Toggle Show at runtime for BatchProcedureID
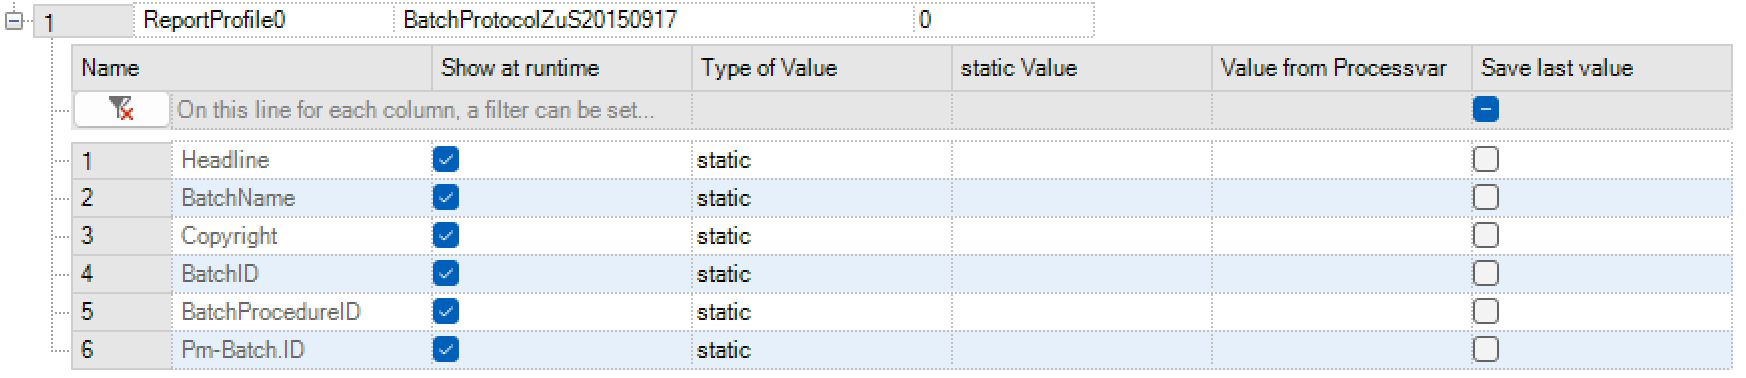This screenshot has width=1746, height=378. click(446, 311)
